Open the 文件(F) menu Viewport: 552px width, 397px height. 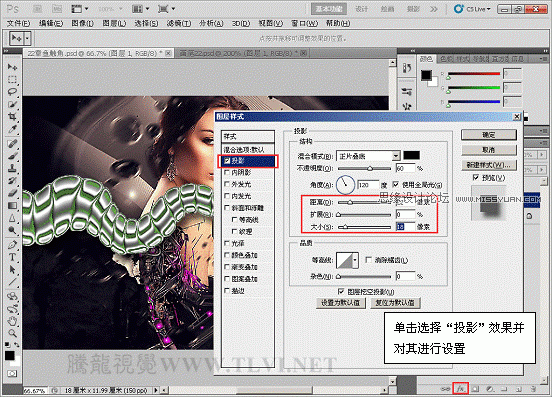tap(18, 23)
